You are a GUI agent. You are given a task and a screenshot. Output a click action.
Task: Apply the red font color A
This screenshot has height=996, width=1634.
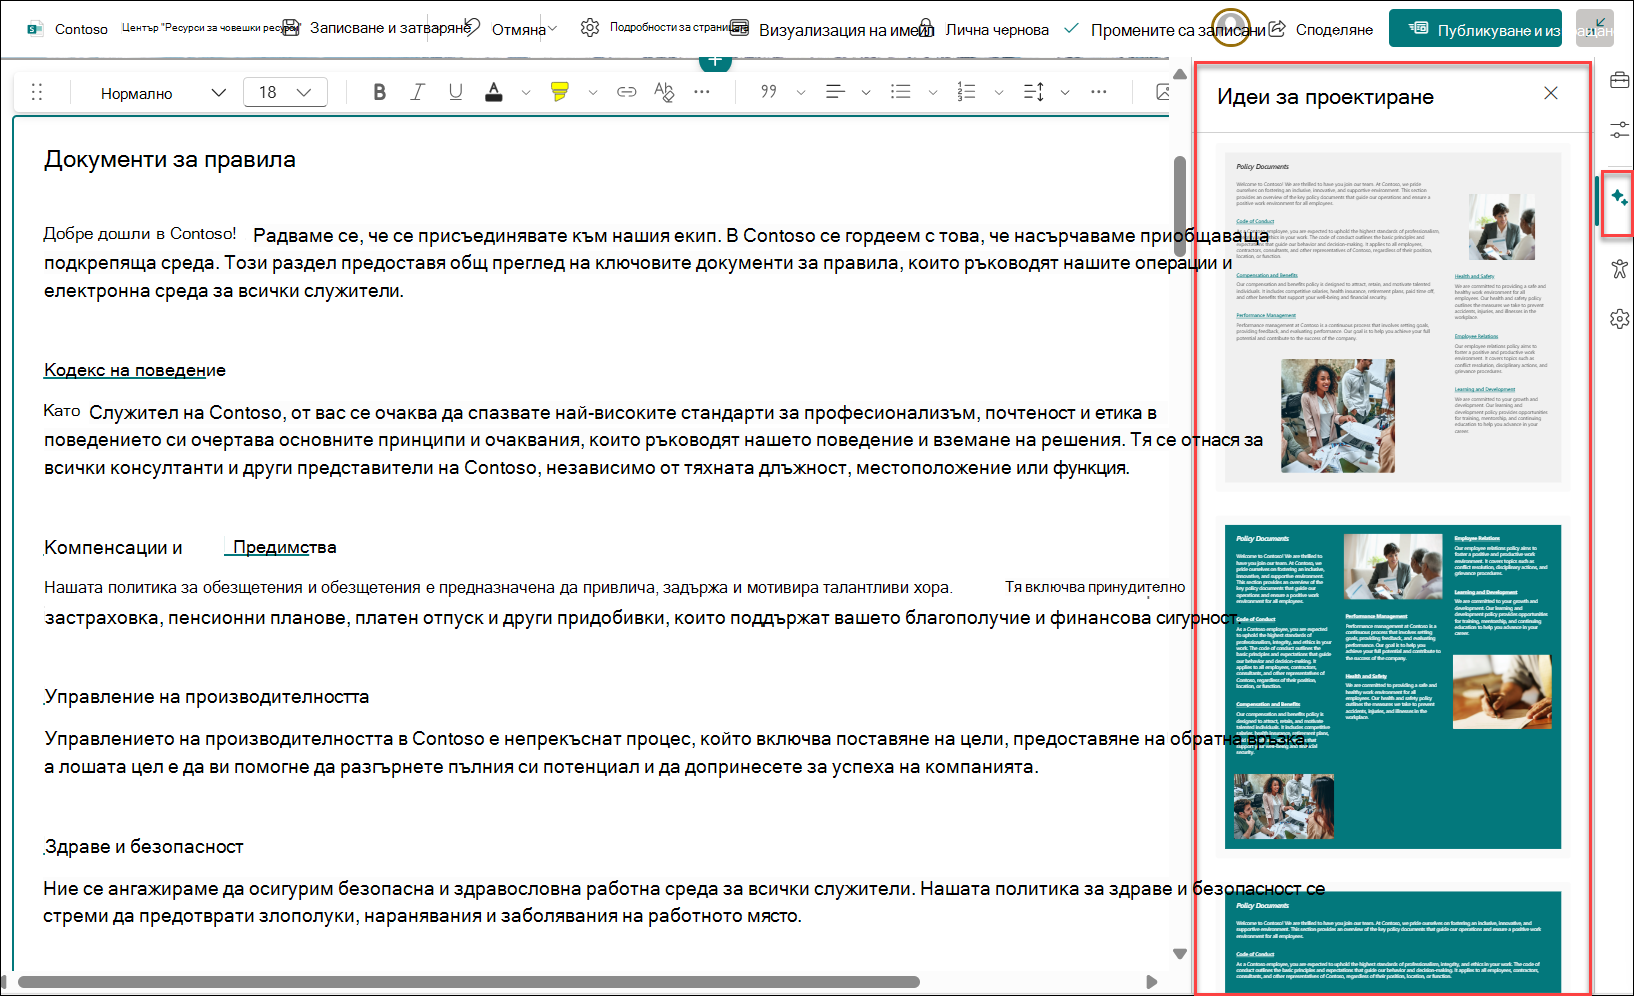(494, 92)
